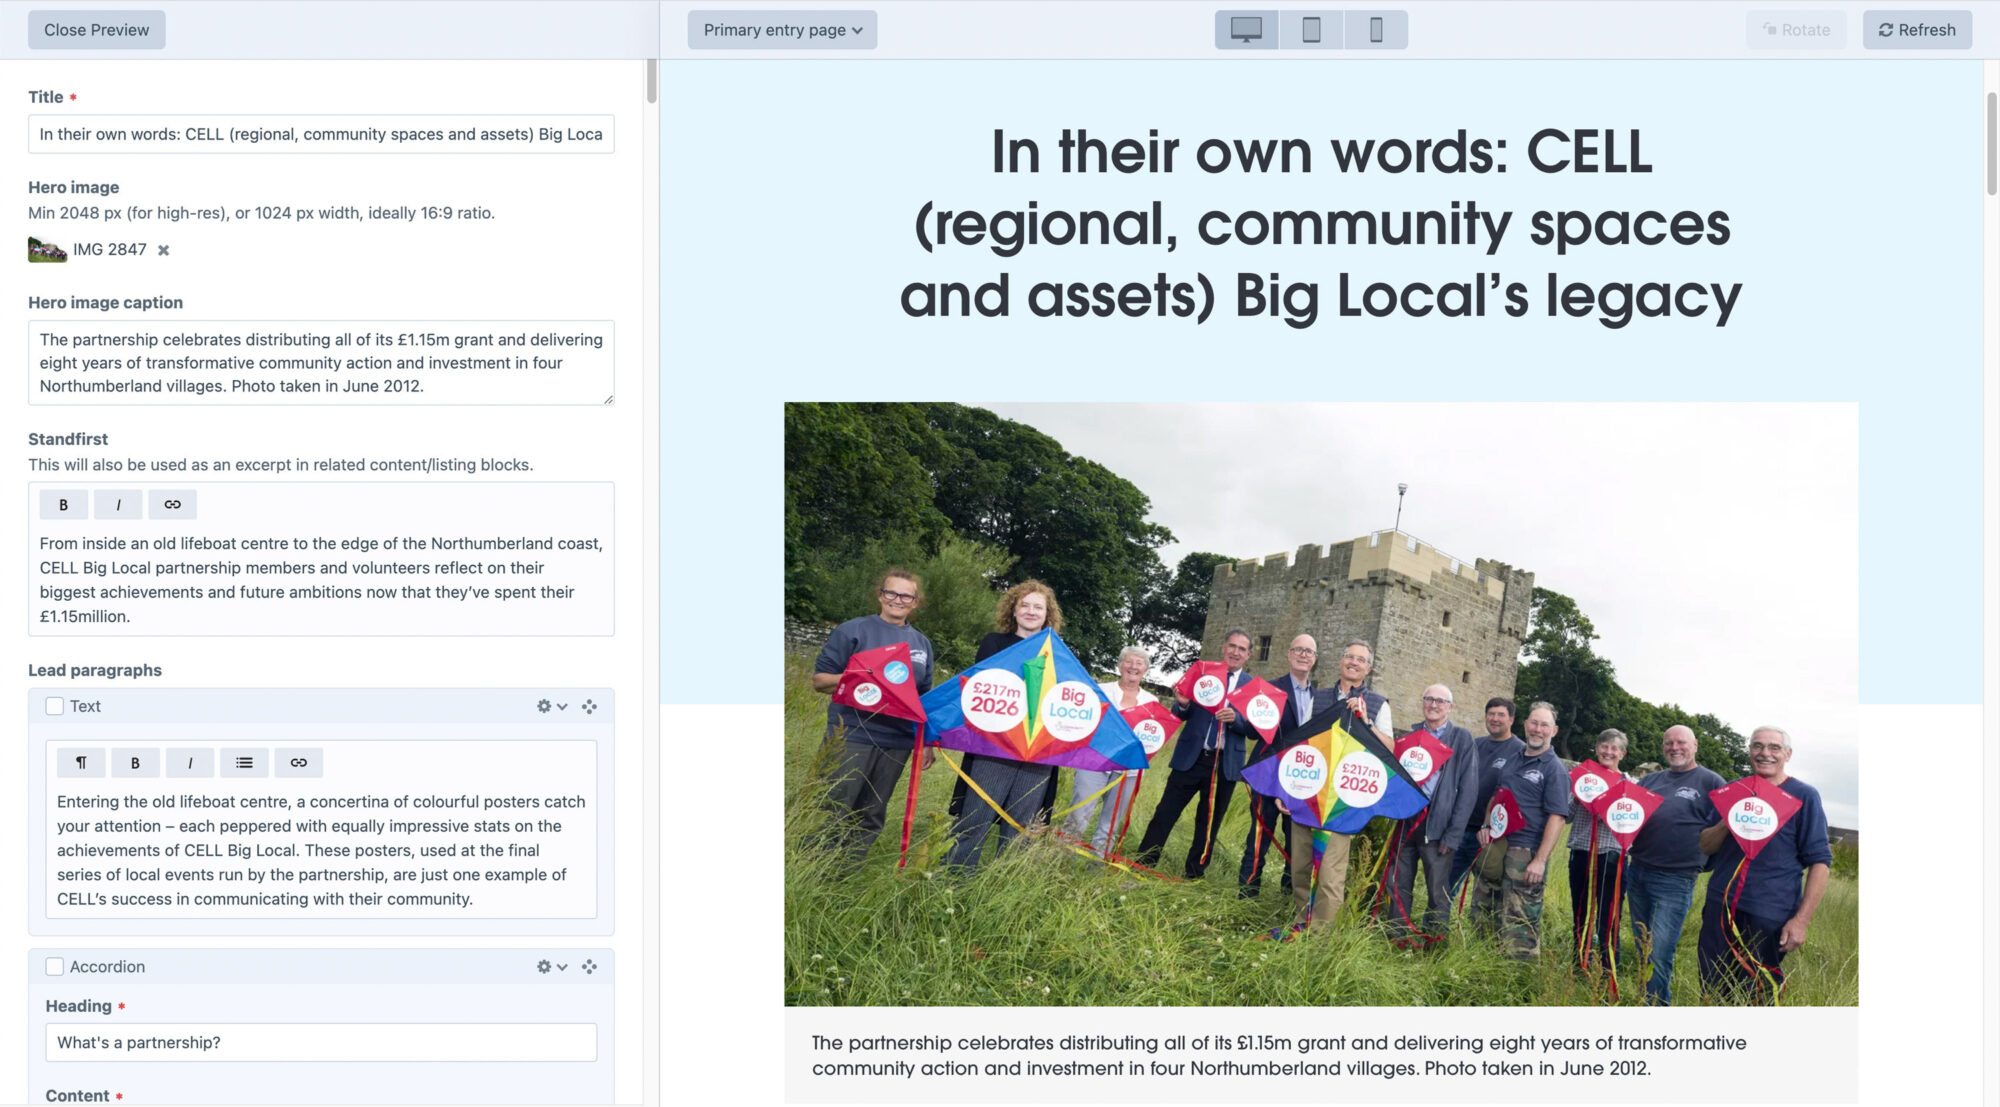Toggle bold in Text block toolbar
Viewport: 2000px width, 1107px height.
[x=135, y=763]
